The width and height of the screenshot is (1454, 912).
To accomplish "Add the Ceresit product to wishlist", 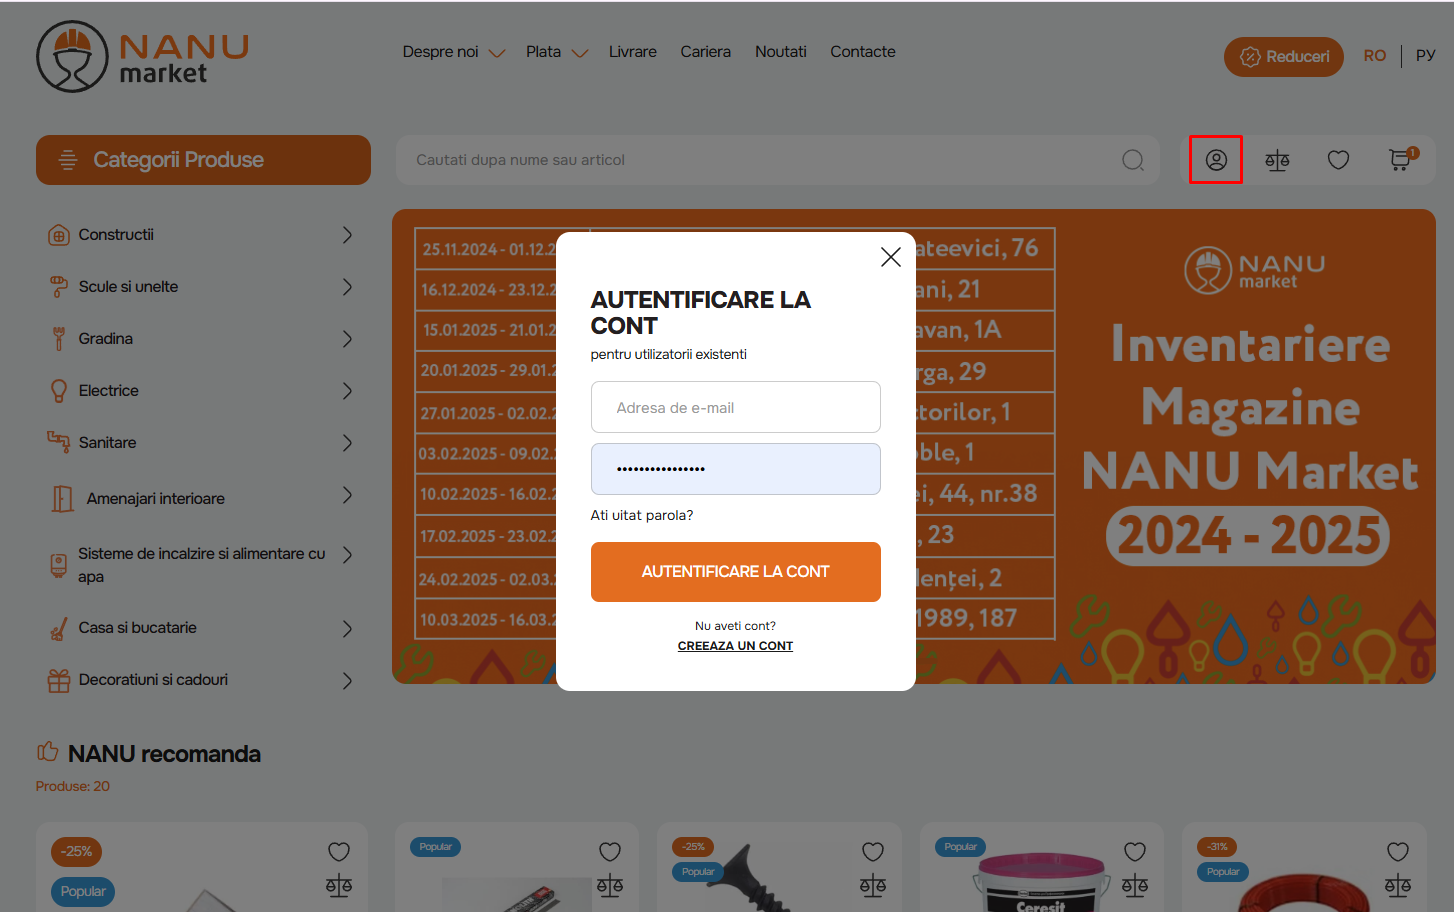I will (1135, 852).
